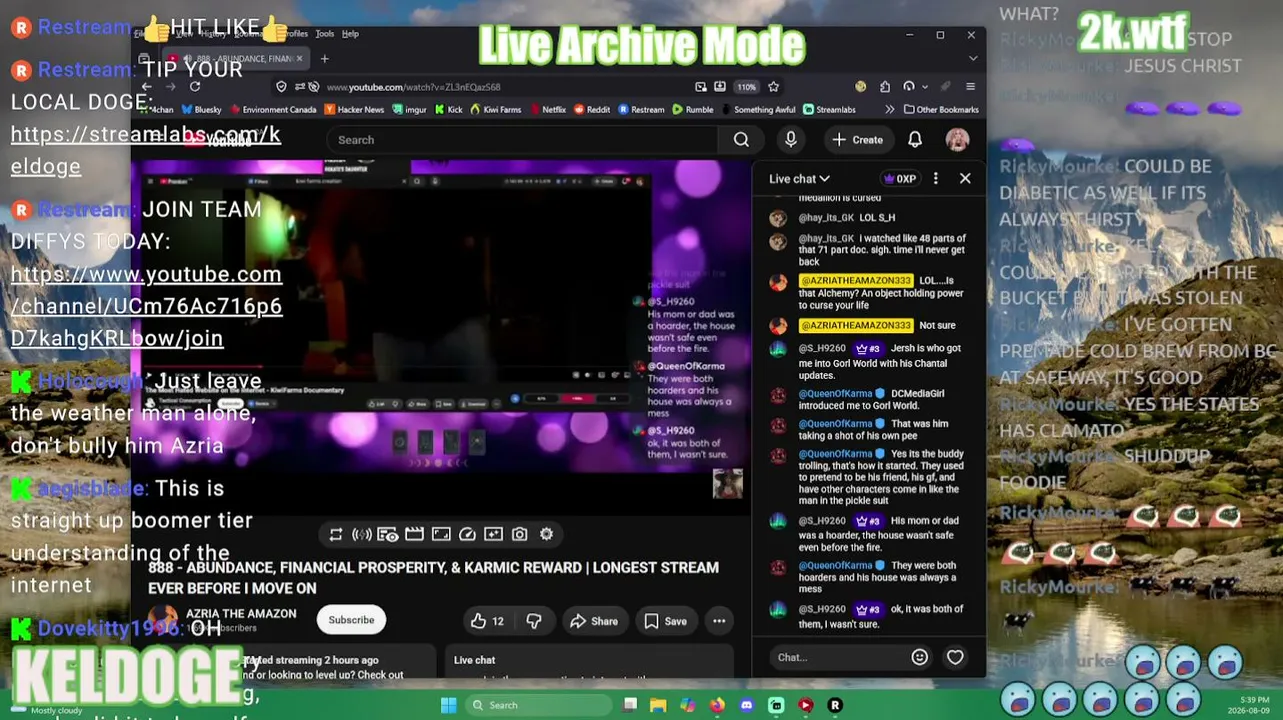The image size is (1283, 720).
Task: Open File Explorer from the taskbar
Action: [x=658, y=705]
